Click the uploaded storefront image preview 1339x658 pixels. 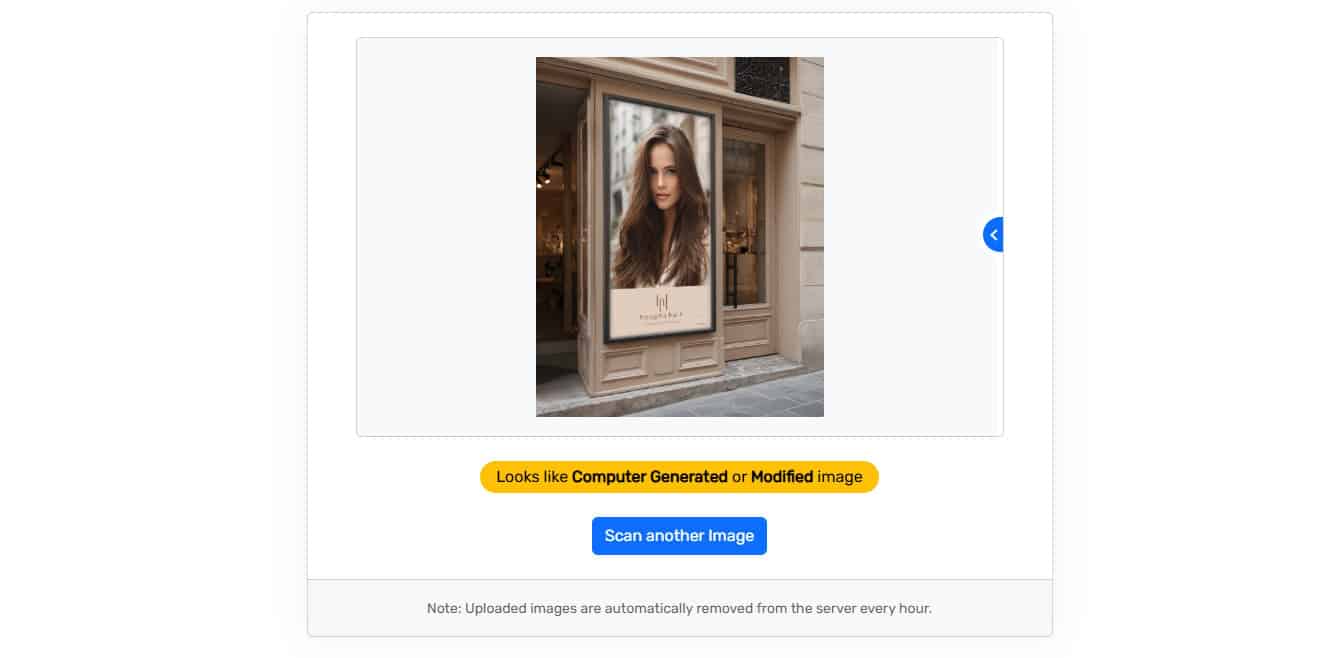pos(679,236)
